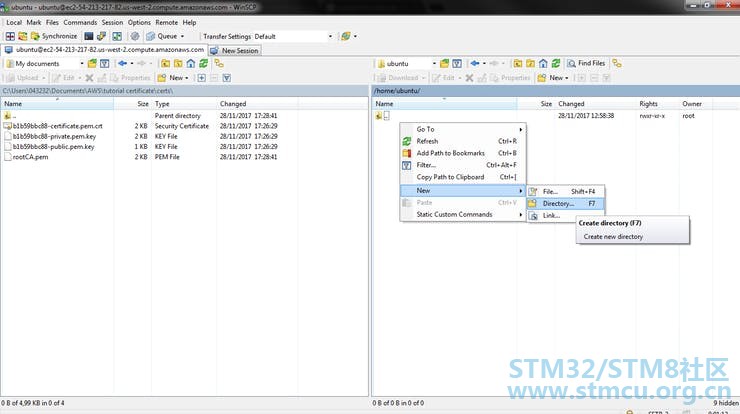
Task: Expand the Queue dropdown arrow
Action: (183, 36)
